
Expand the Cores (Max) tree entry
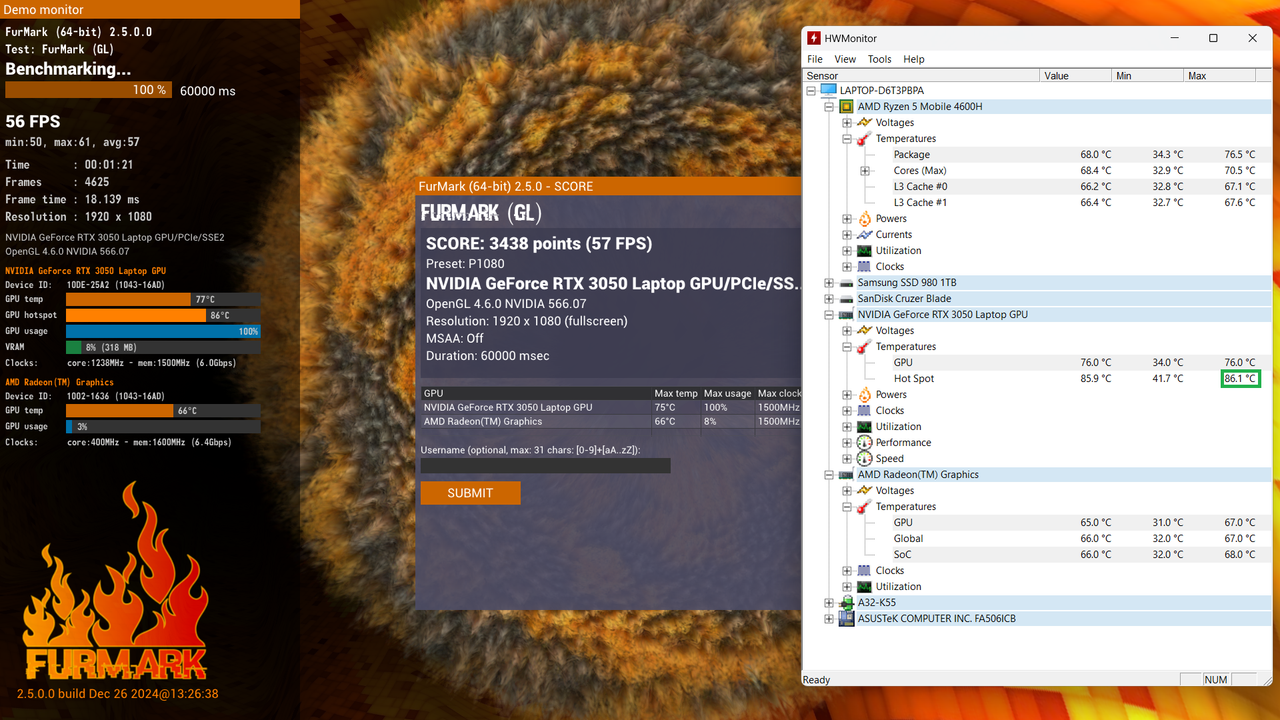865,170
